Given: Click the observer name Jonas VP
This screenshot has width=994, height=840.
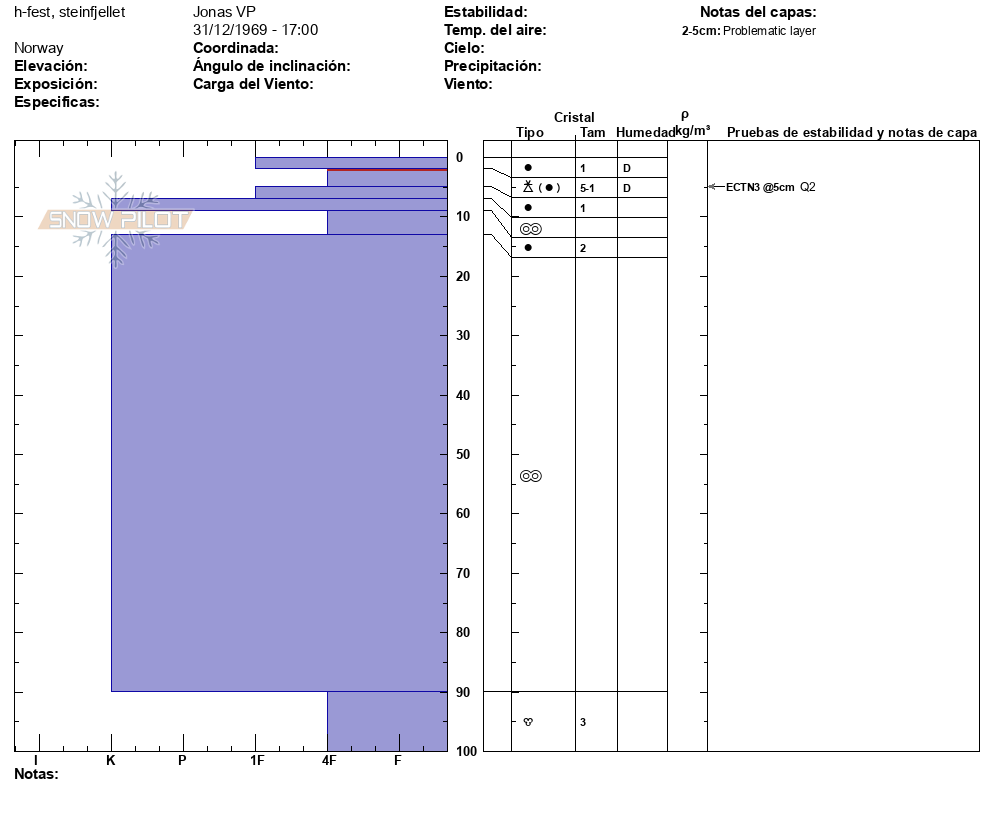Looking at the screenshot, I should (224, 12).
